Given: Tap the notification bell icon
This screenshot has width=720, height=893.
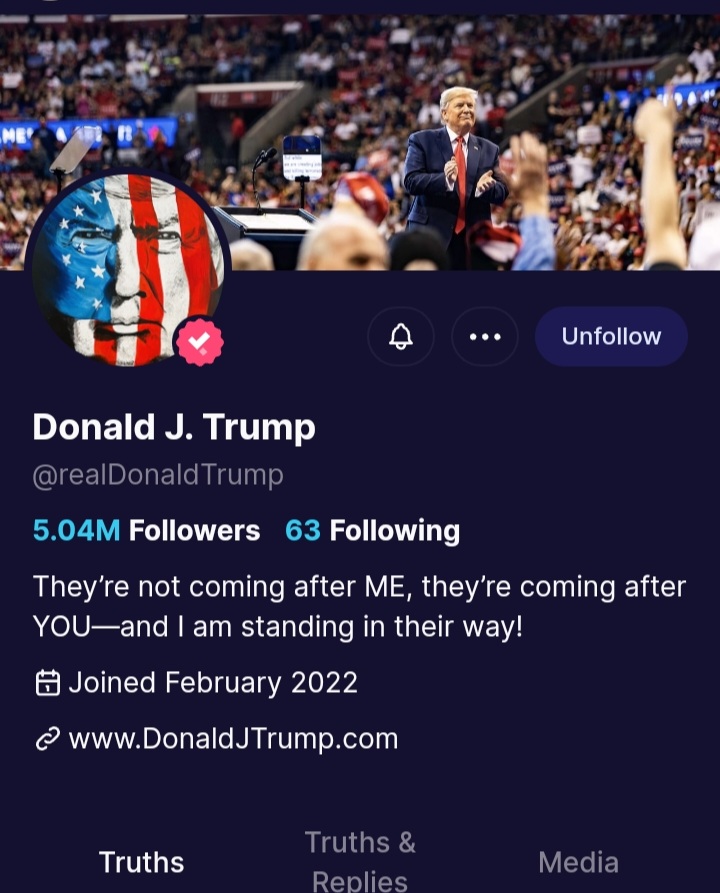Looking at the screenshot, I should [x=401, y=337].
